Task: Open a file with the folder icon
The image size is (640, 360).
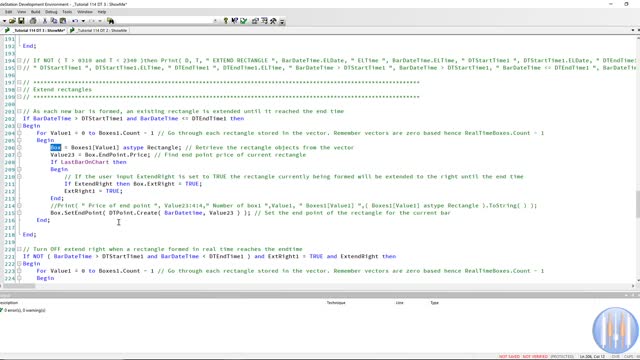Action: [12, 20]
